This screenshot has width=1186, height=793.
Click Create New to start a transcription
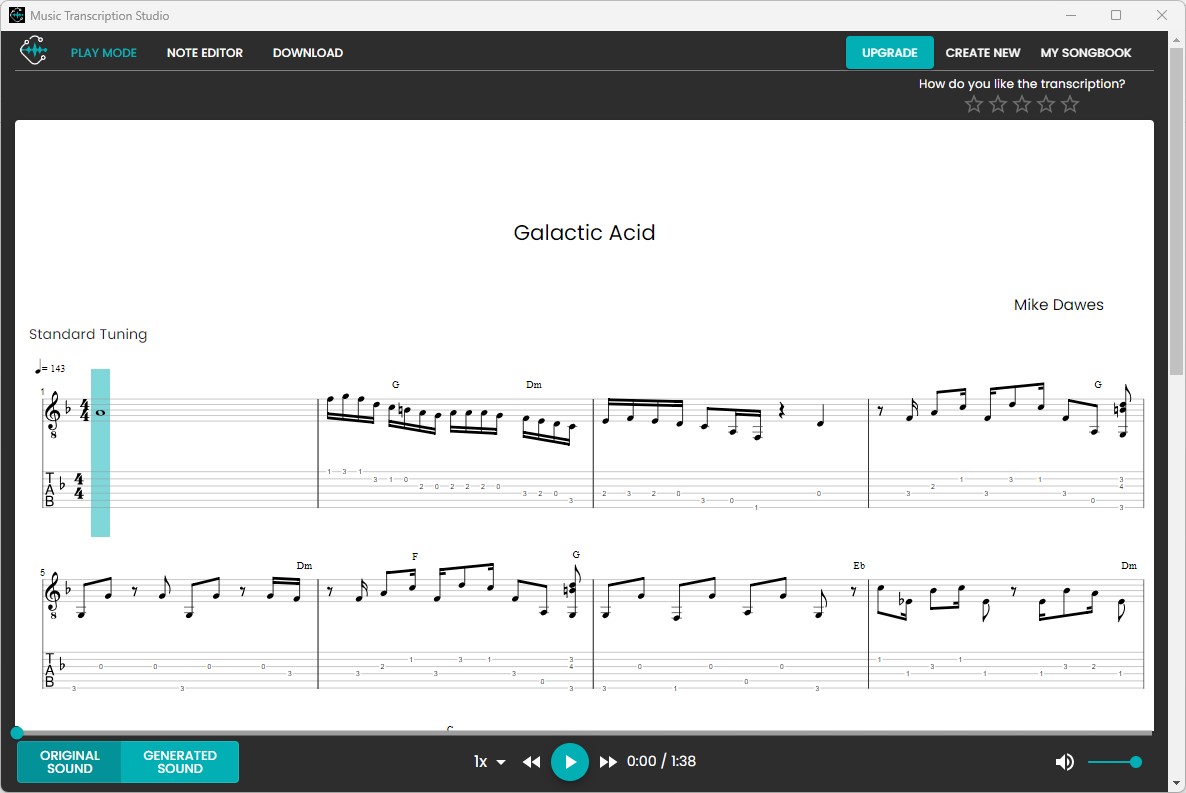(x=983, y=52)
